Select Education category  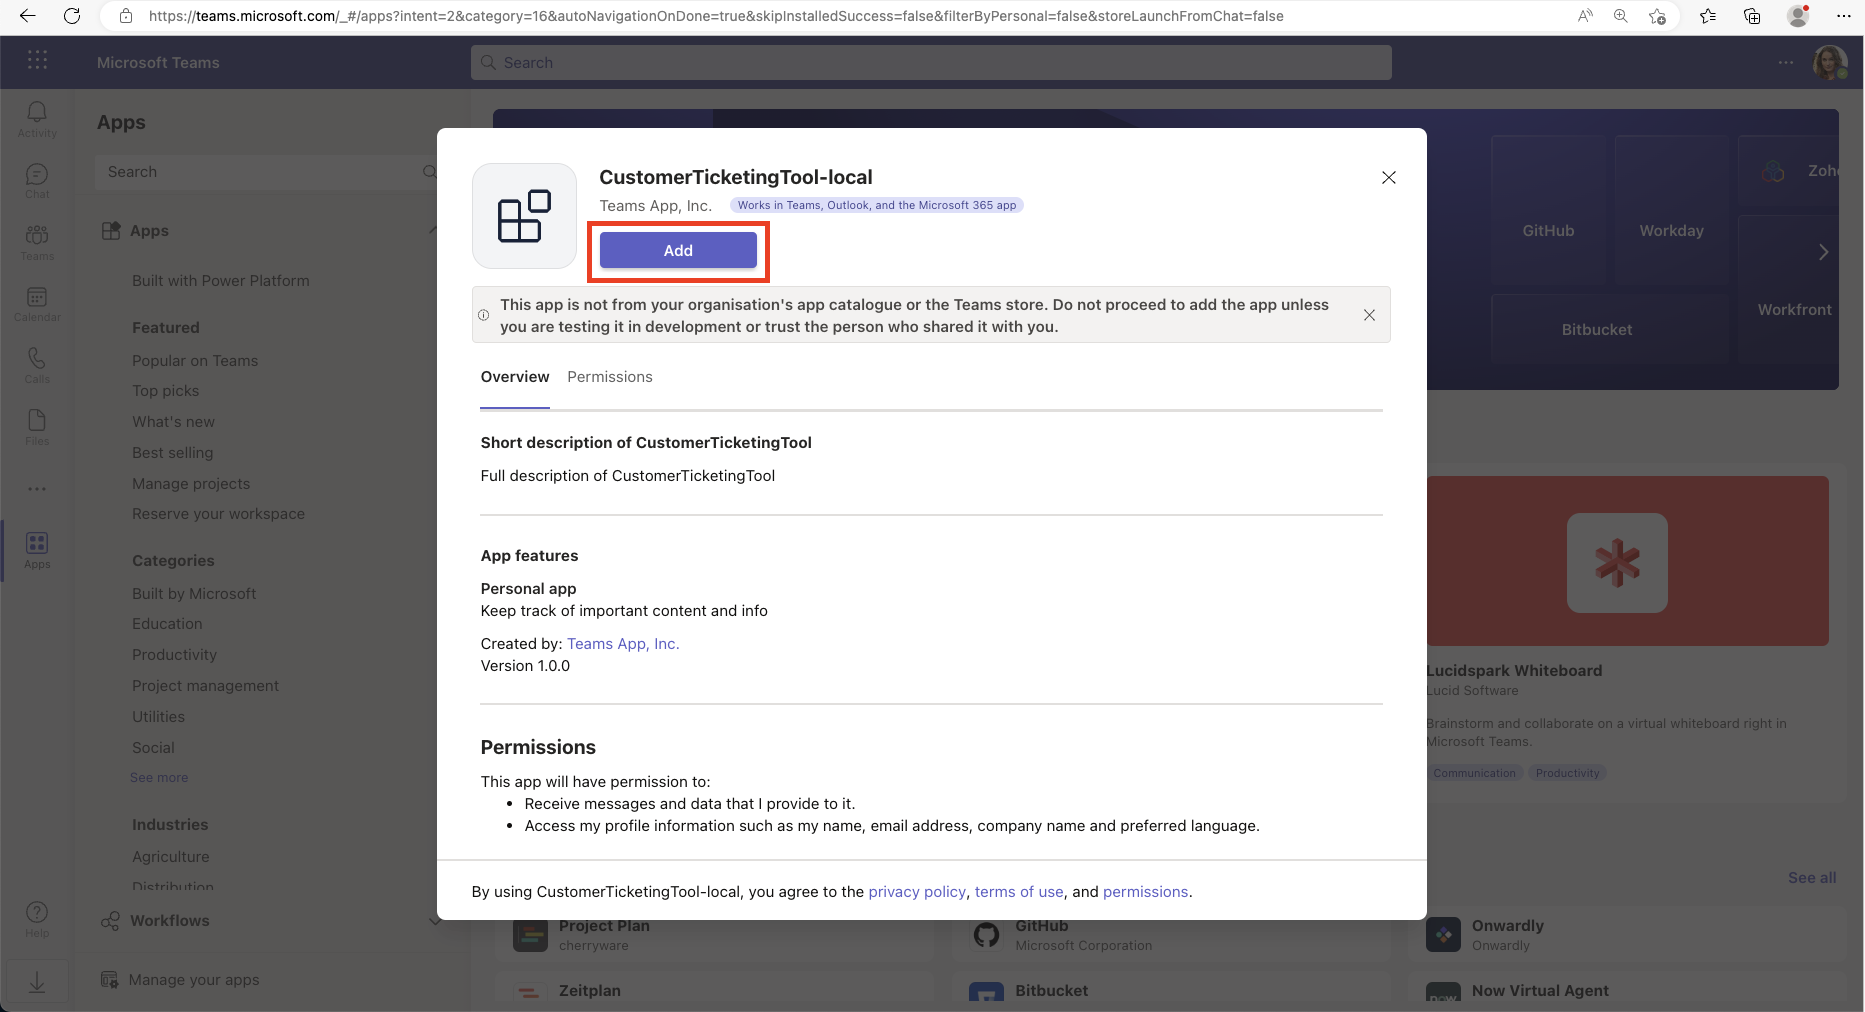pyautogui.click(x=167, y=624)
